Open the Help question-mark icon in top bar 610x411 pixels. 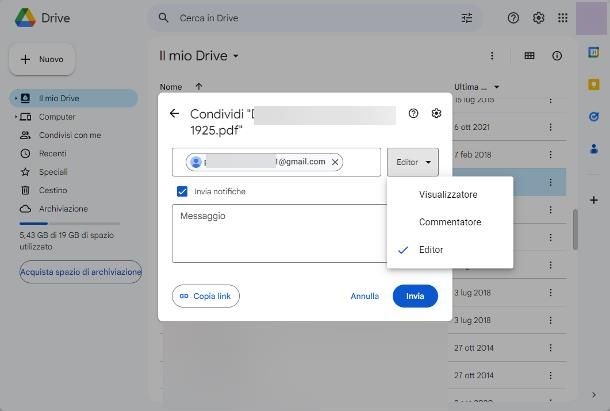pyautogui.click(x=513, y=18)
